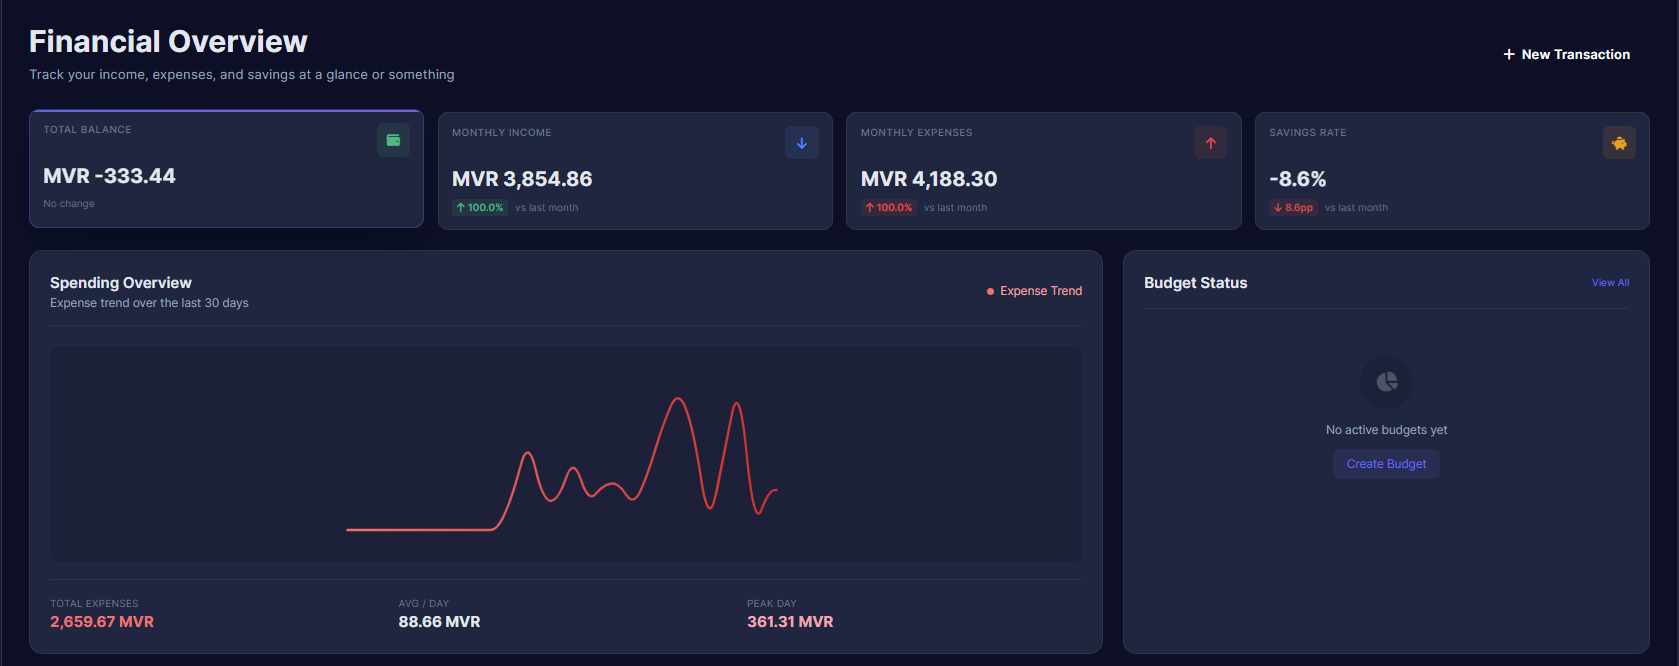Click the TOTAL EXPENSES label below chart
Image resolution: width=1679 pixels, height=666 pixels.
tap(95, 604)
